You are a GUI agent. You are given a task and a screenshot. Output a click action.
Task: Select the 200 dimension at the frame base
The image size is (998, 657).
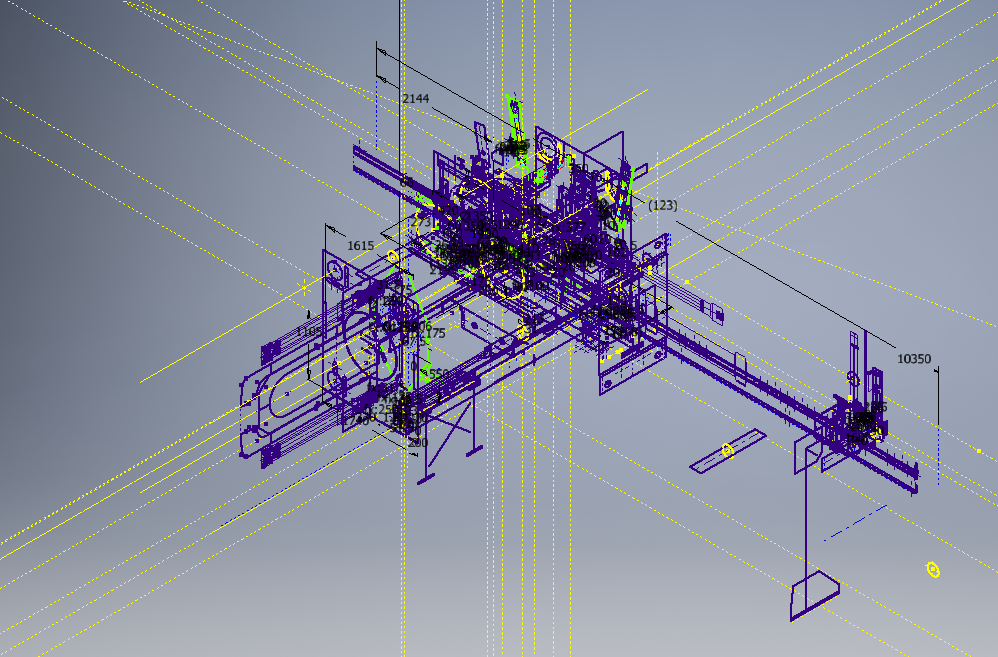tap(417, 443)
